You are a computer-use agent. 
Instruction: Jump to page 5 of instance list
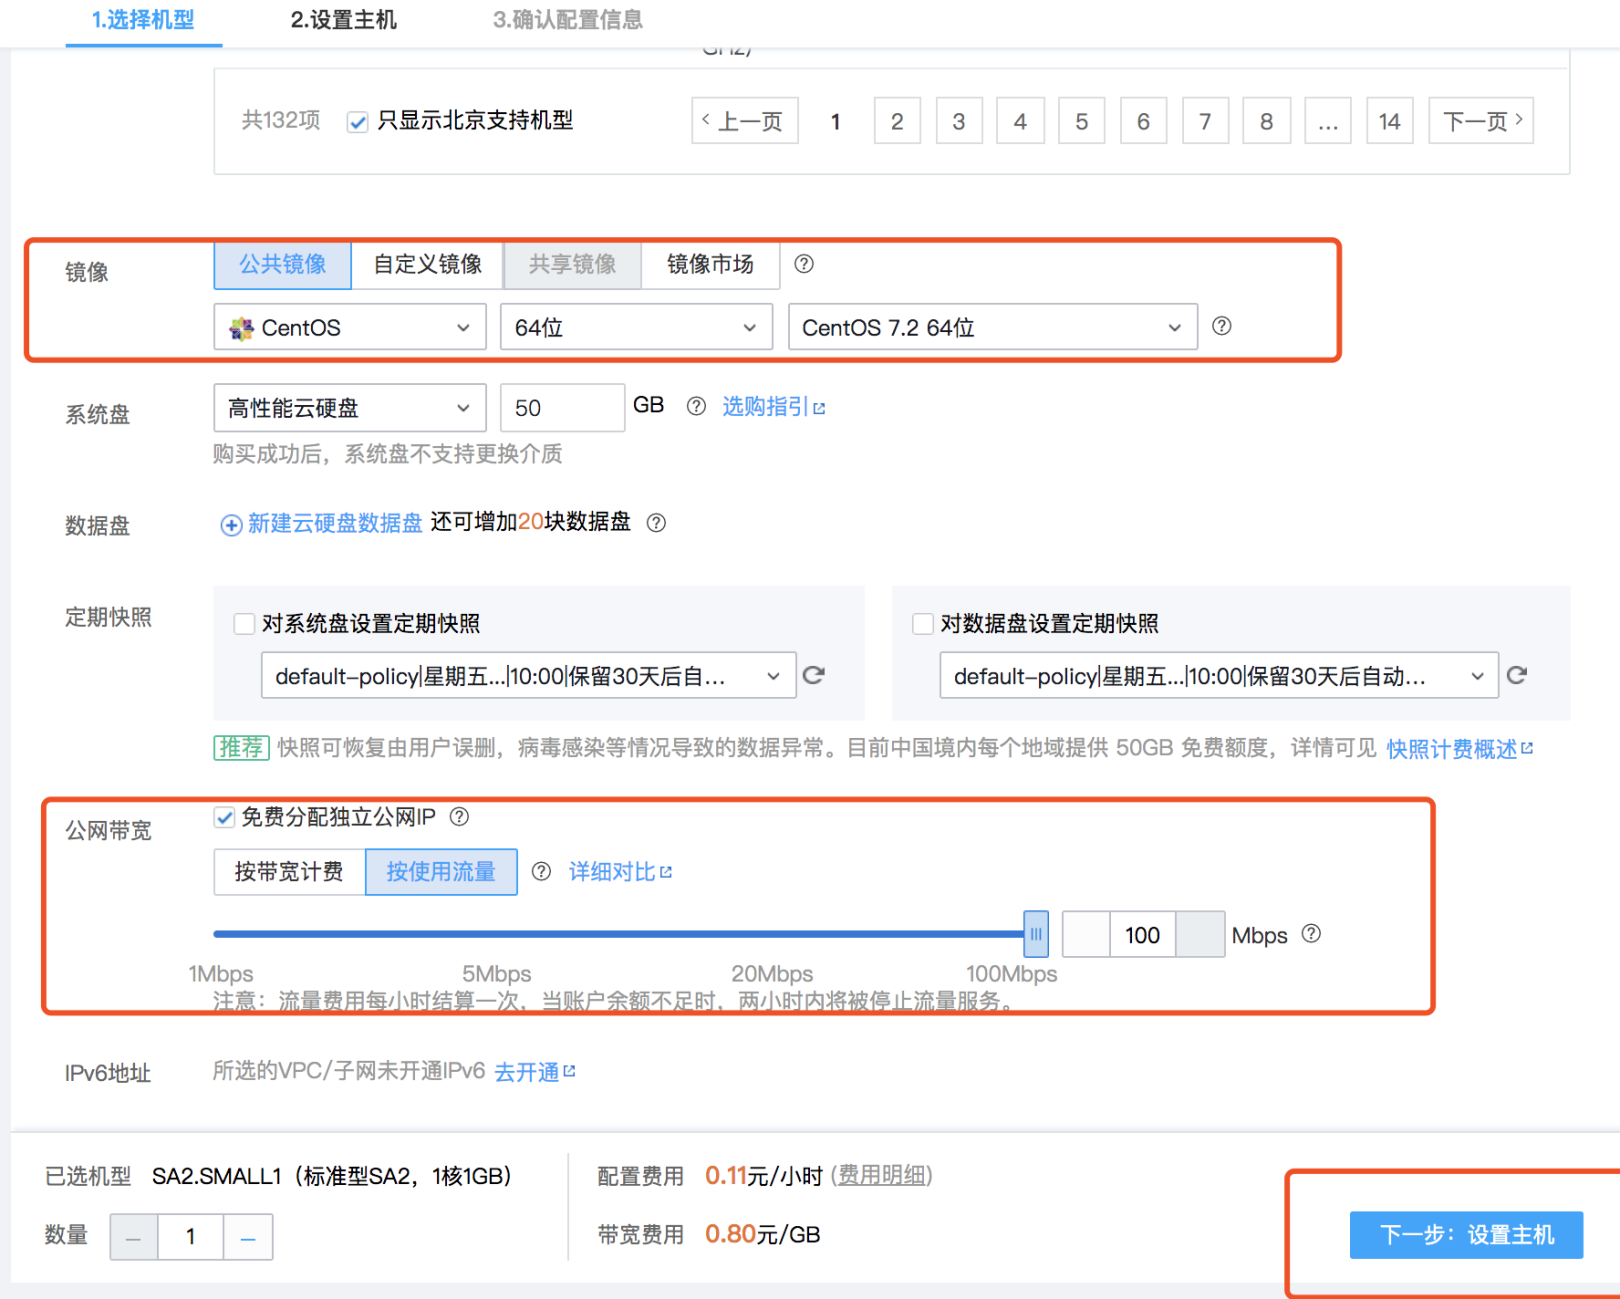coord(1082,121)
